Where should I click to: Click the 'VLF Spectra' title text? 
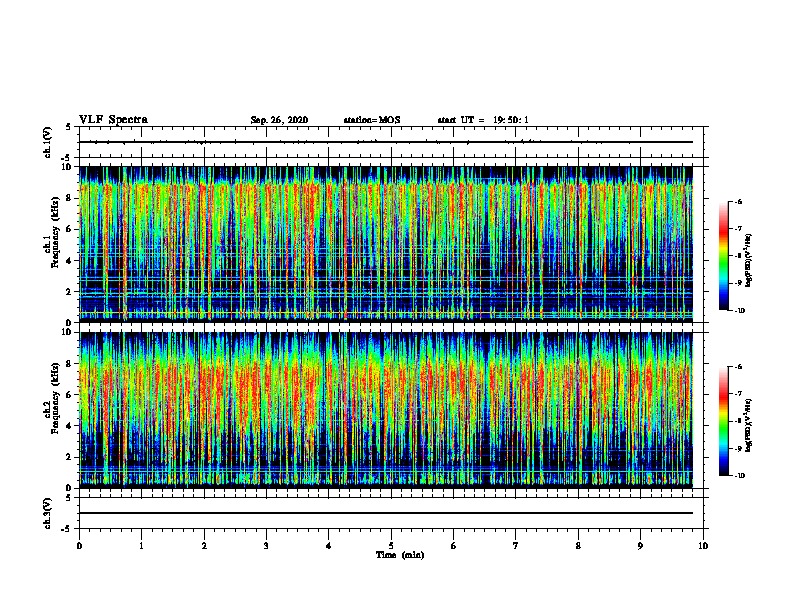pyautogui.click(x=113, y=120)
